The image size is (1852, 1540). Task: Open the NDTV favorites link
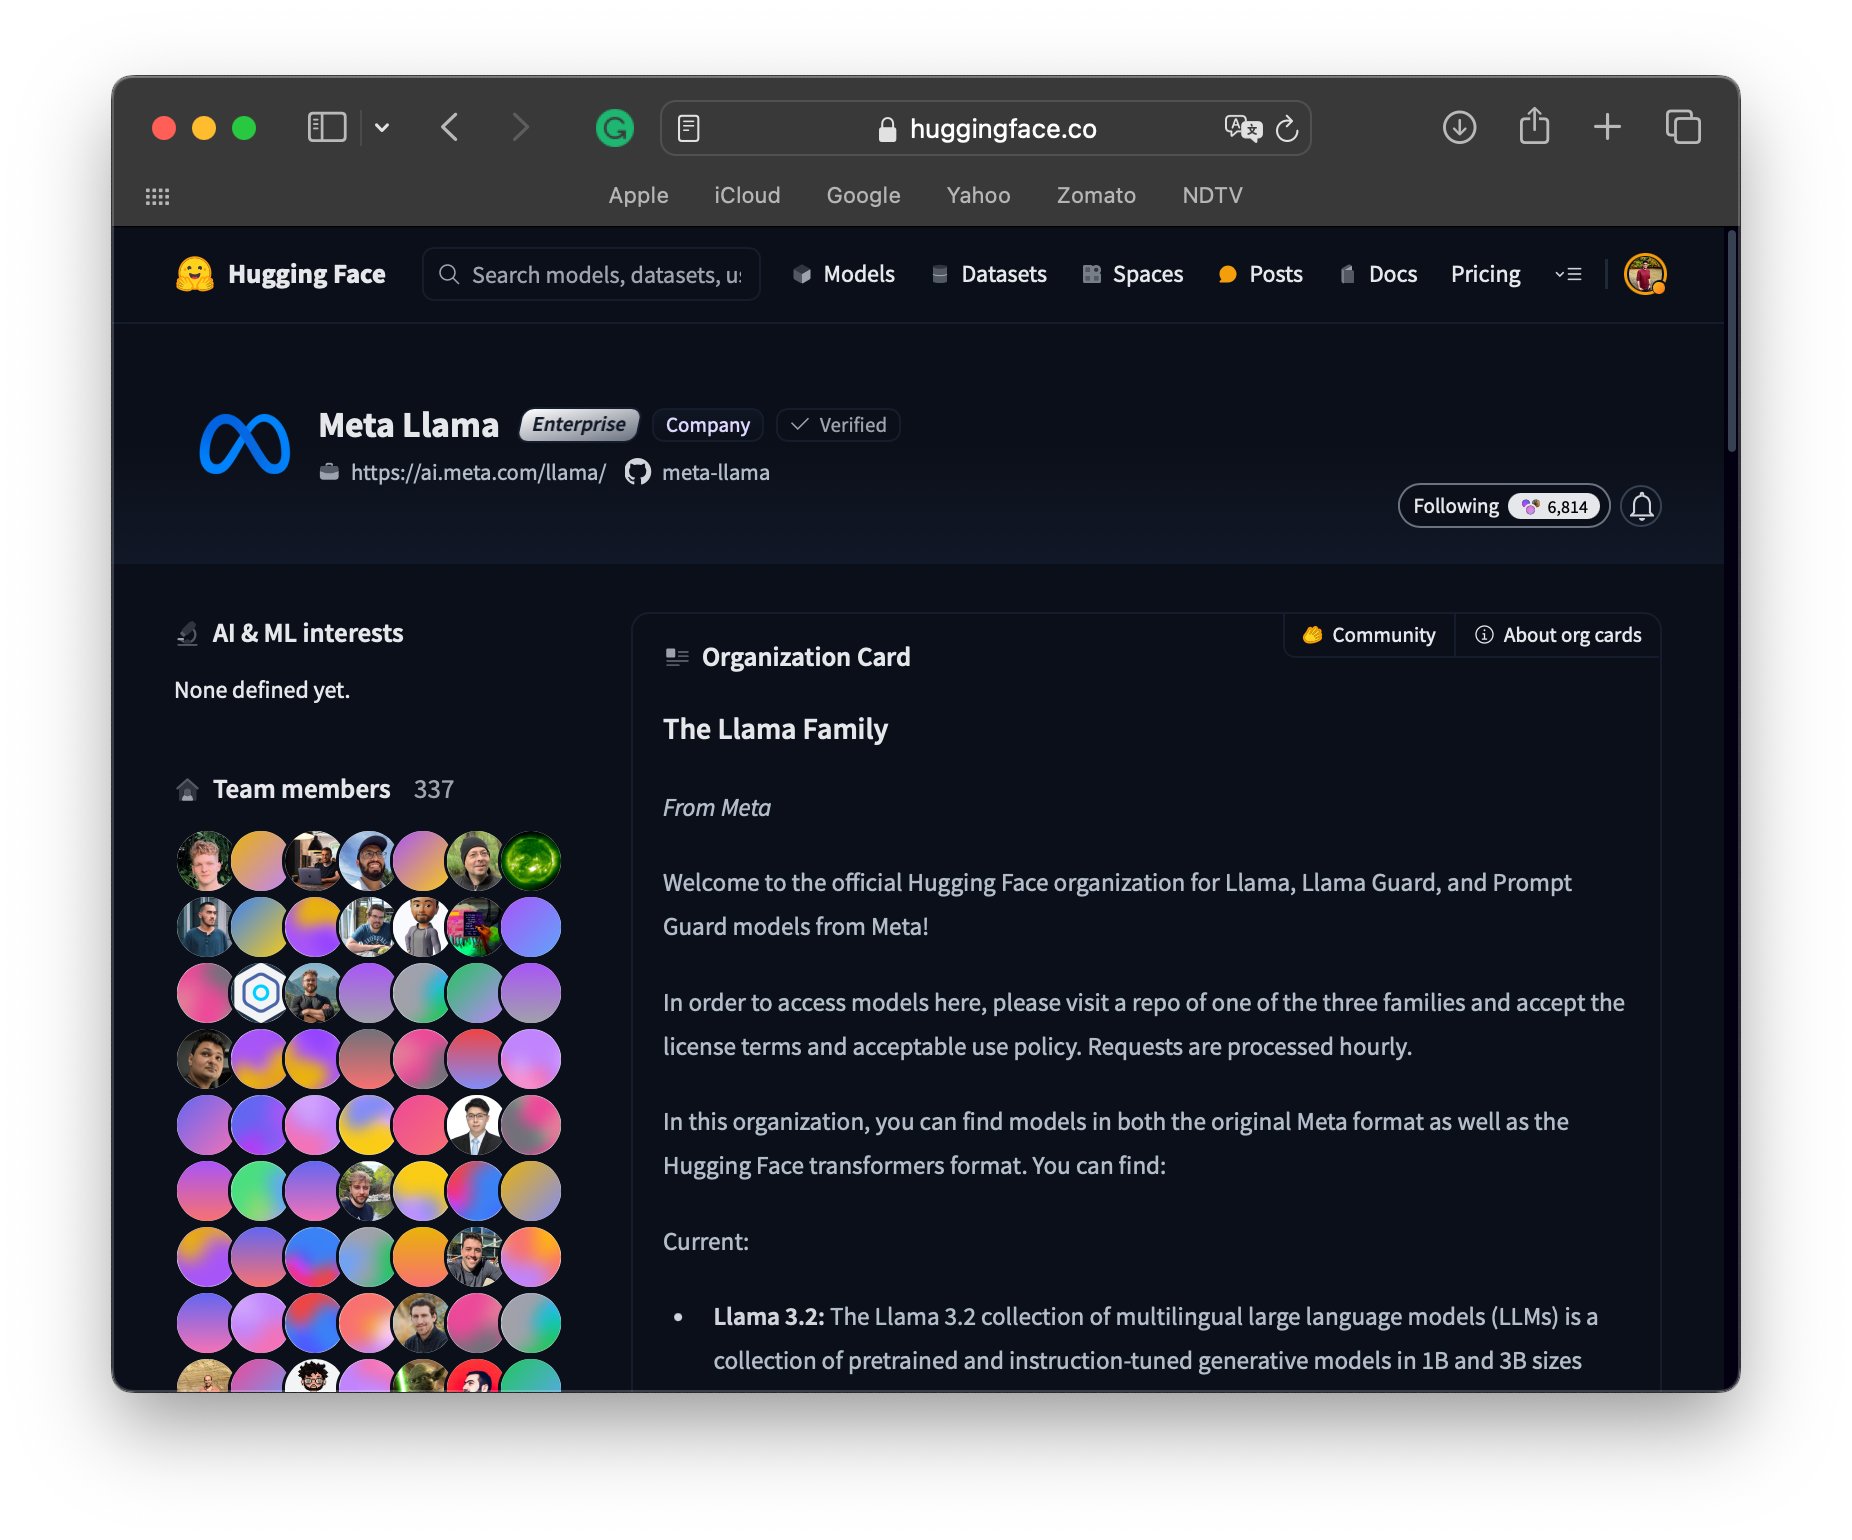[1212, 195]
